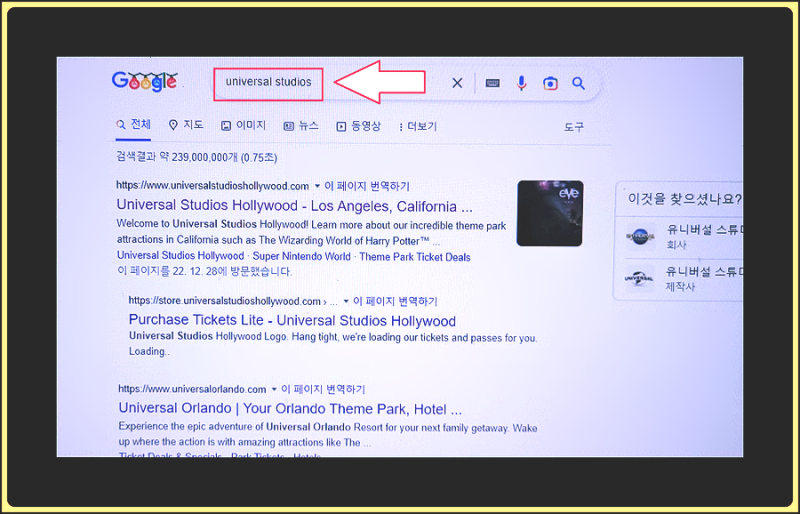Switch to the 지도 tab
Image resolution: width=800 pixels, height=514 pixels.
[186, 125]
